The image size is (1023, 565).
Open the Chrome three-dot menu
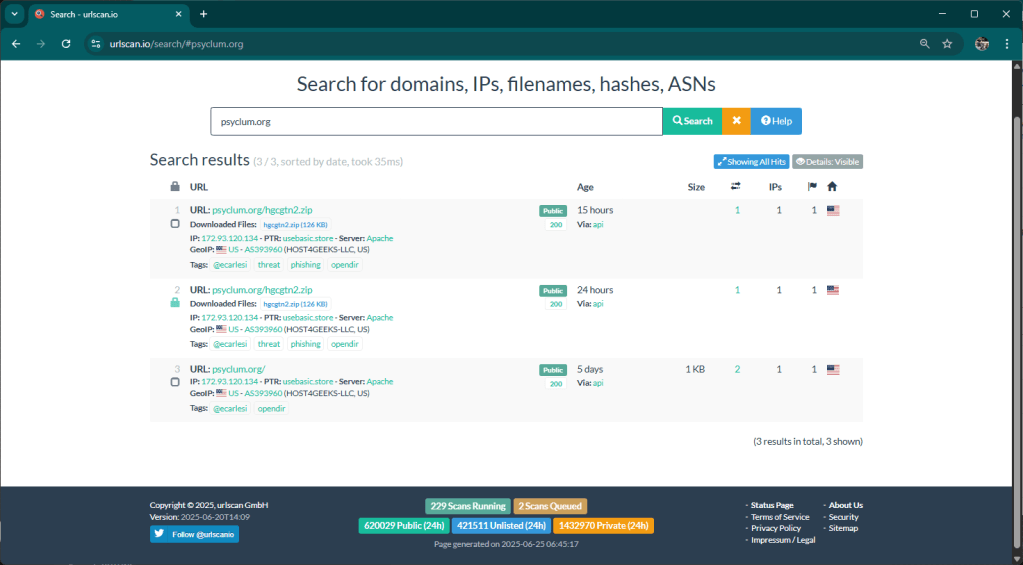(1006, 44)
